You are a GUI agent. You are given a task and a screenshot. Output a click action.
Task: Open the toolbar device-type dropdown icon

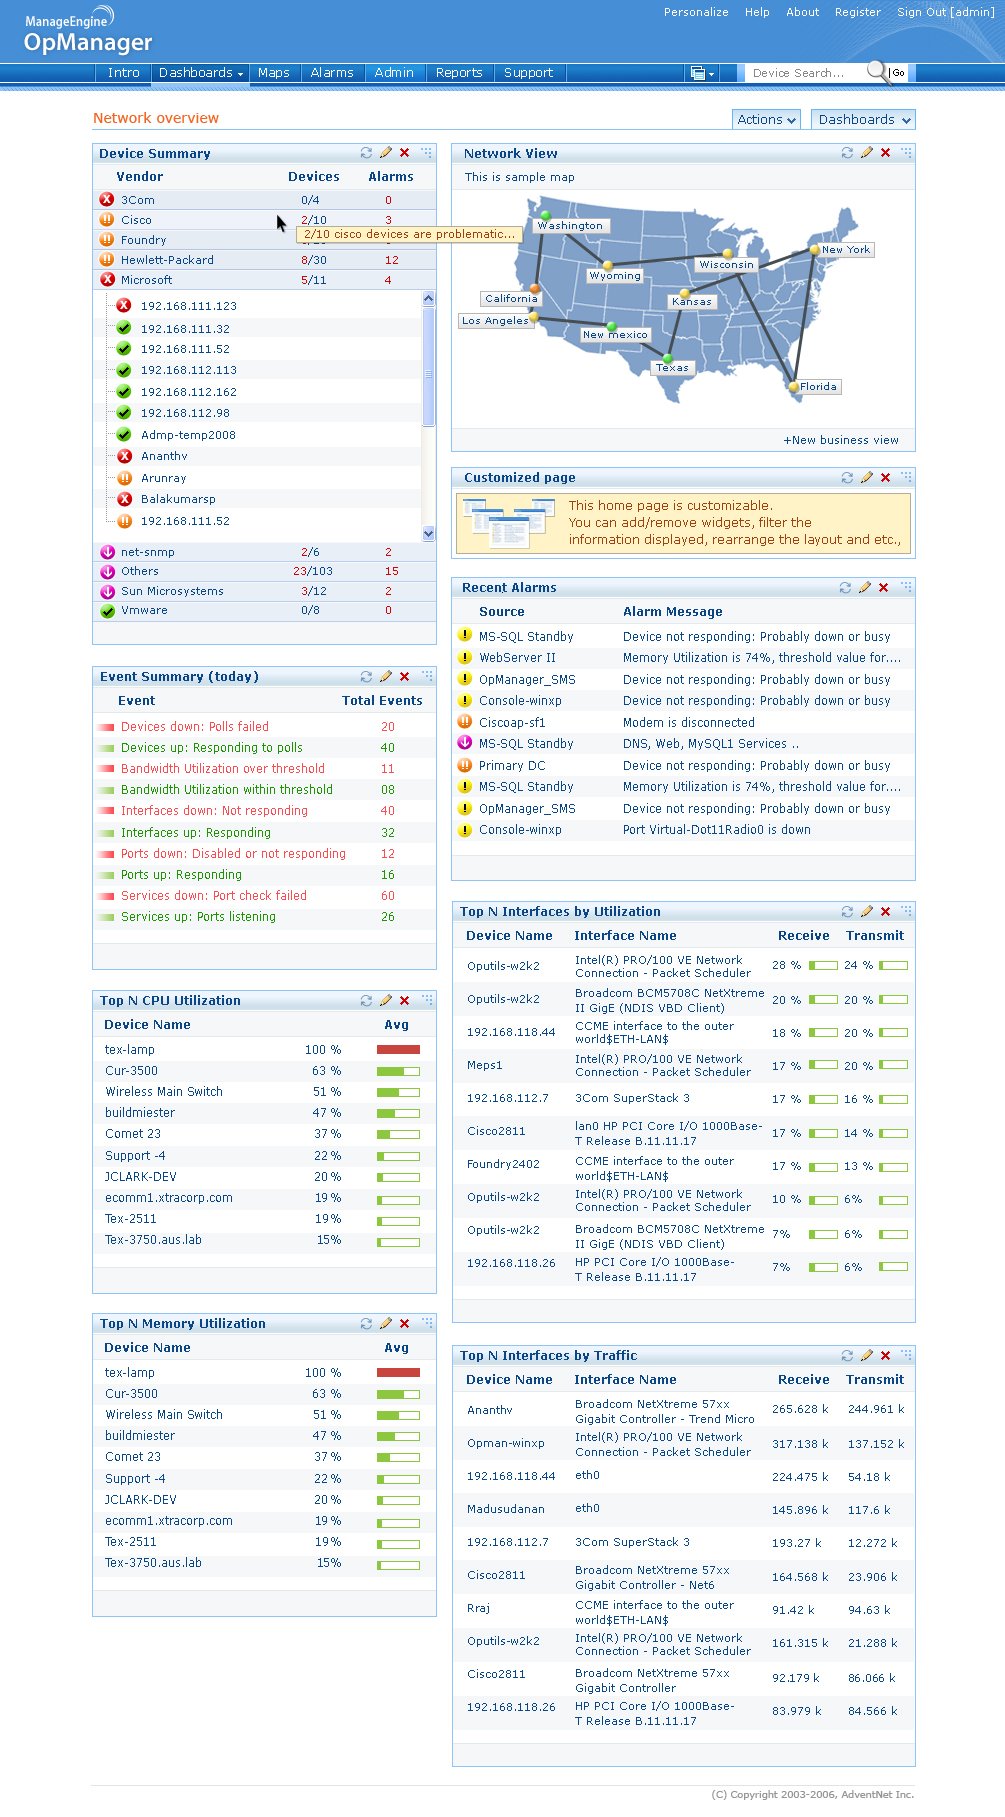pos(703,73)
